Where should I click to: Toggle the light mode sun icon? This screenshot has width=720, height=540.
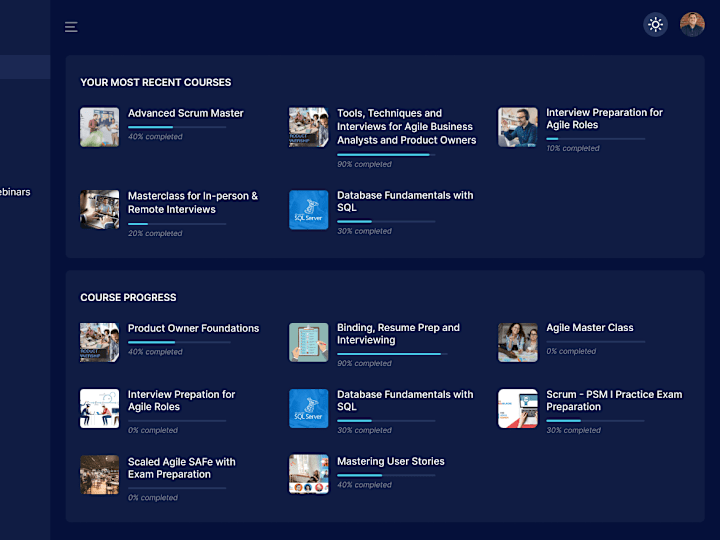click(x=655, y=24)
